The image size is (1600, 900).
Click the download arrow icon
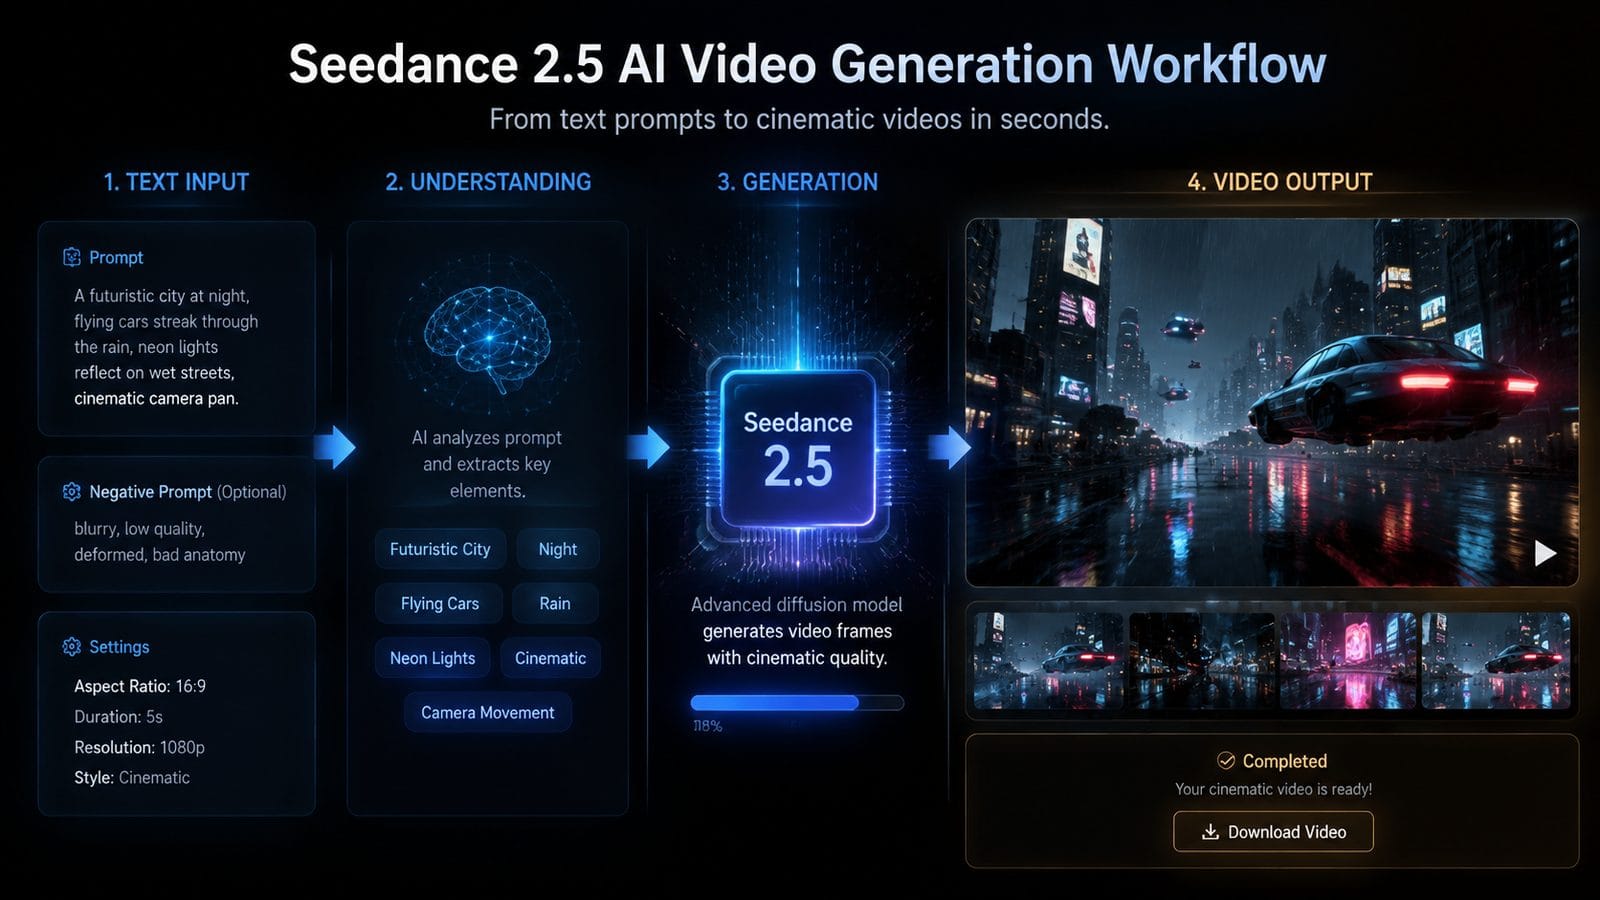point(1210,832)
